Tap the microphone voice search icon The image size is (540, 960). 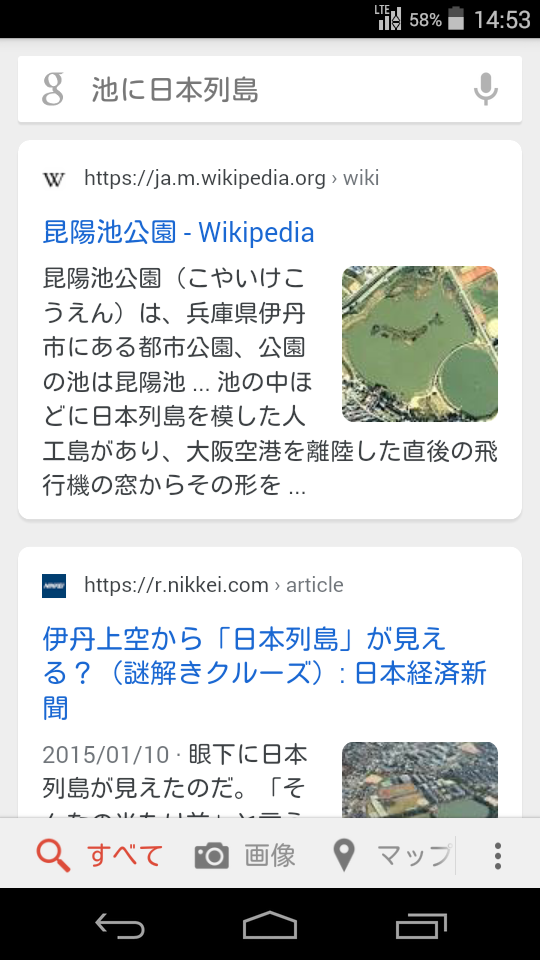click(486, 89)
